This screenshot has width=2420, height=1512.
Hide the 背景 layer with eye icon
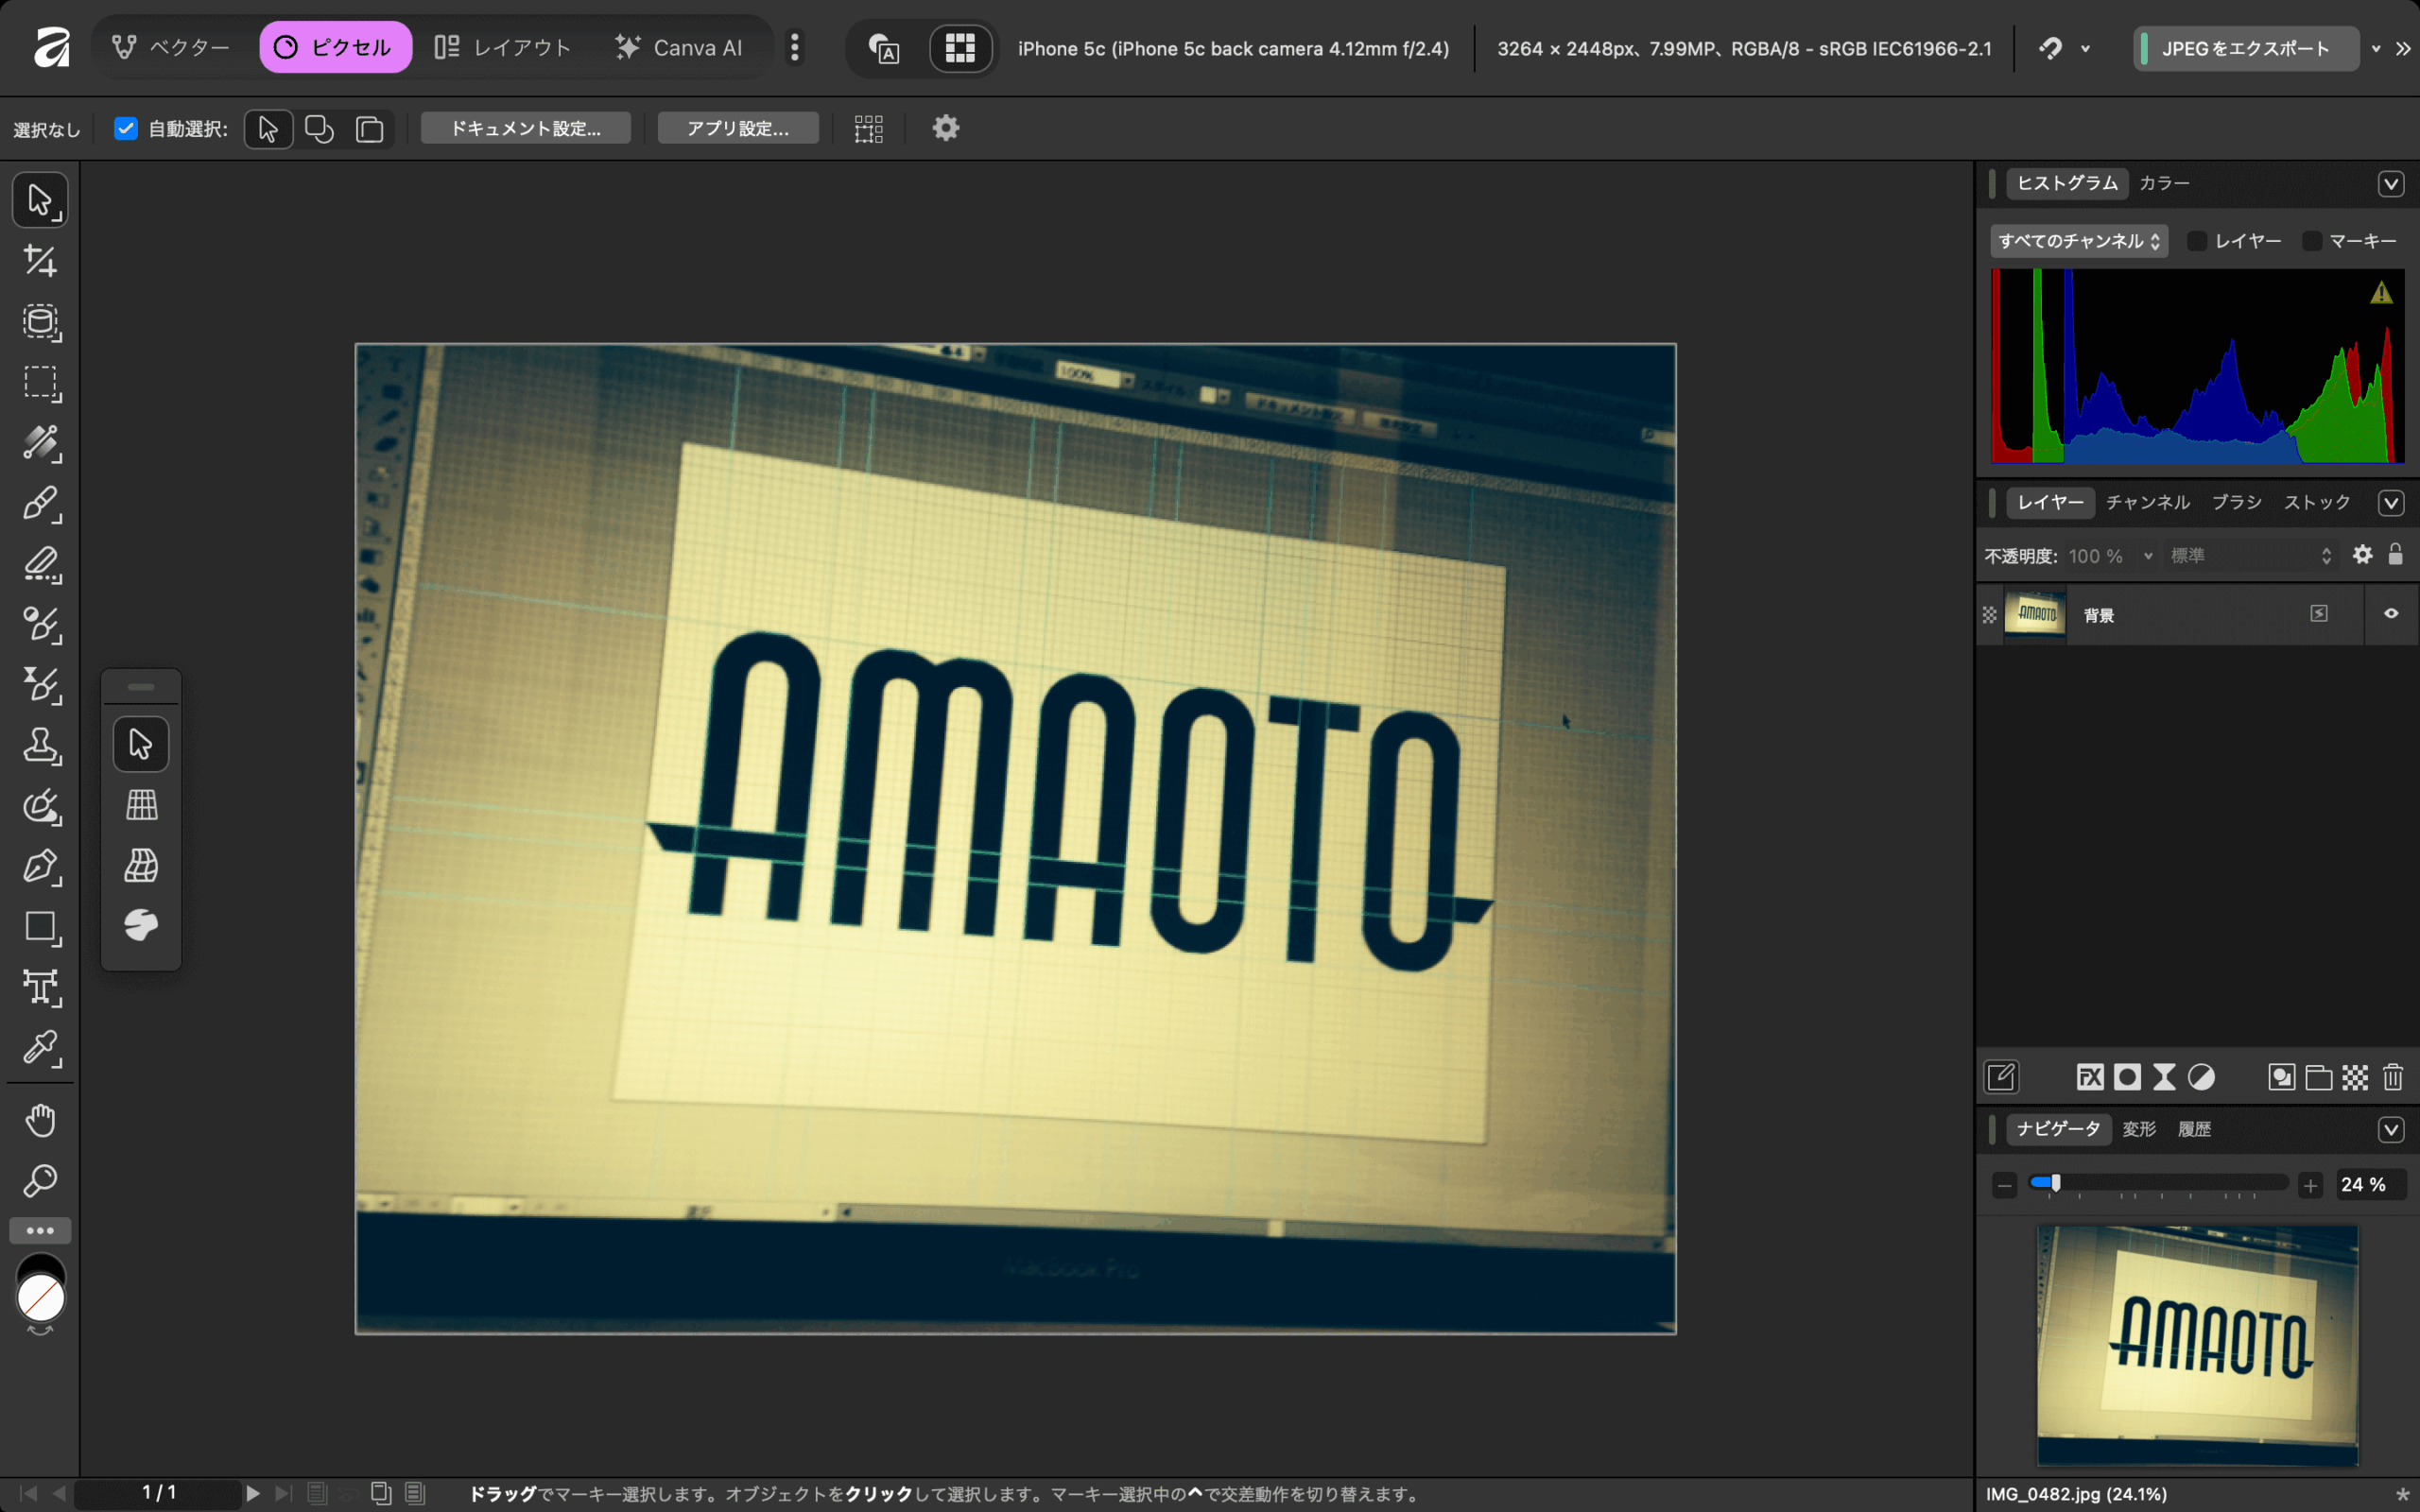tap(2391, 614)
